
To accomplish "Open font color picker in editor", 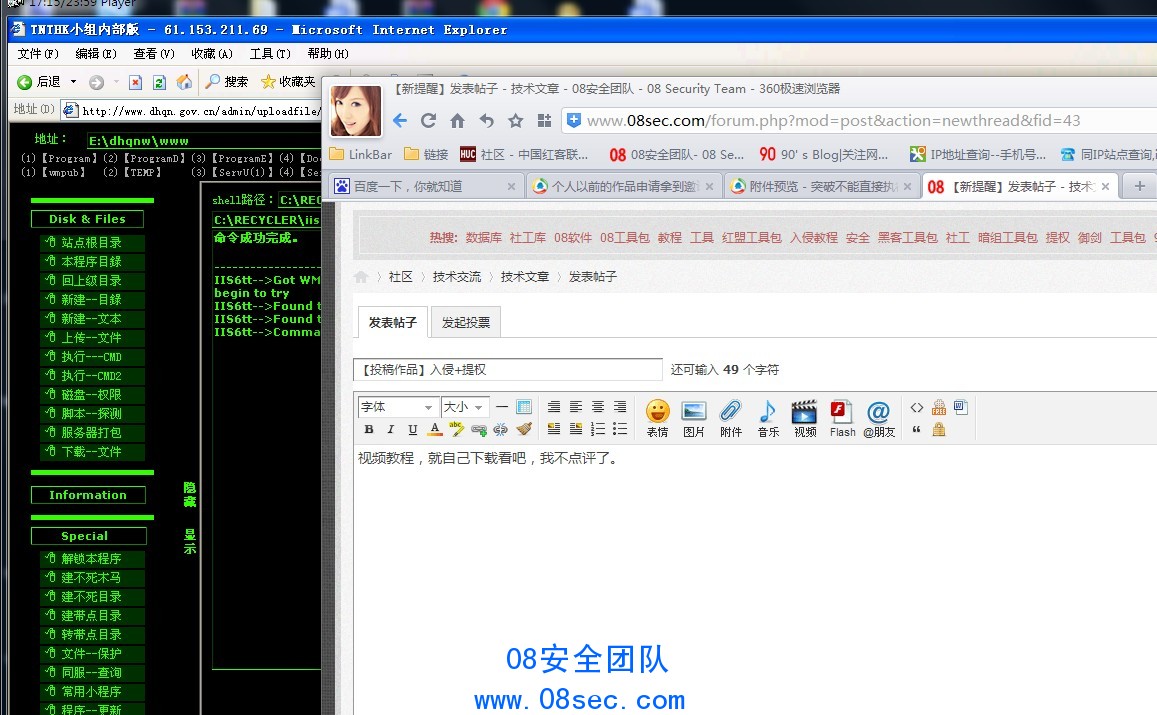I will tap(435, 429).
